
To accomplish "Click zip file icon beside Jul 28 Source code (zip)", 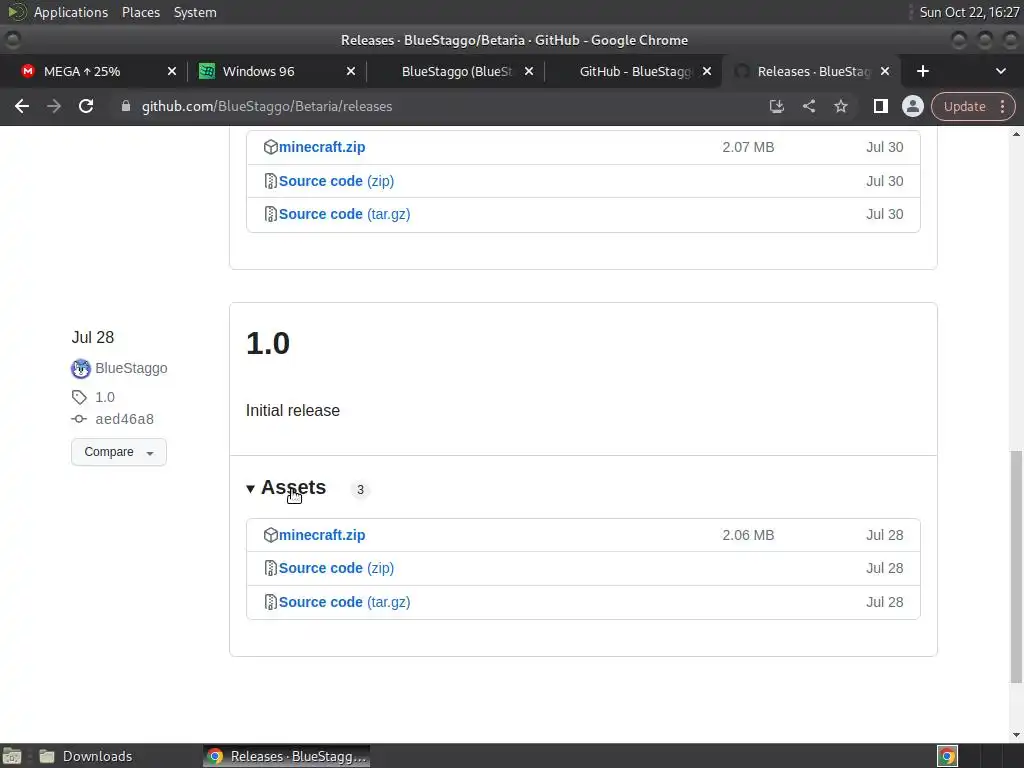I will click(x=270, y=568).
